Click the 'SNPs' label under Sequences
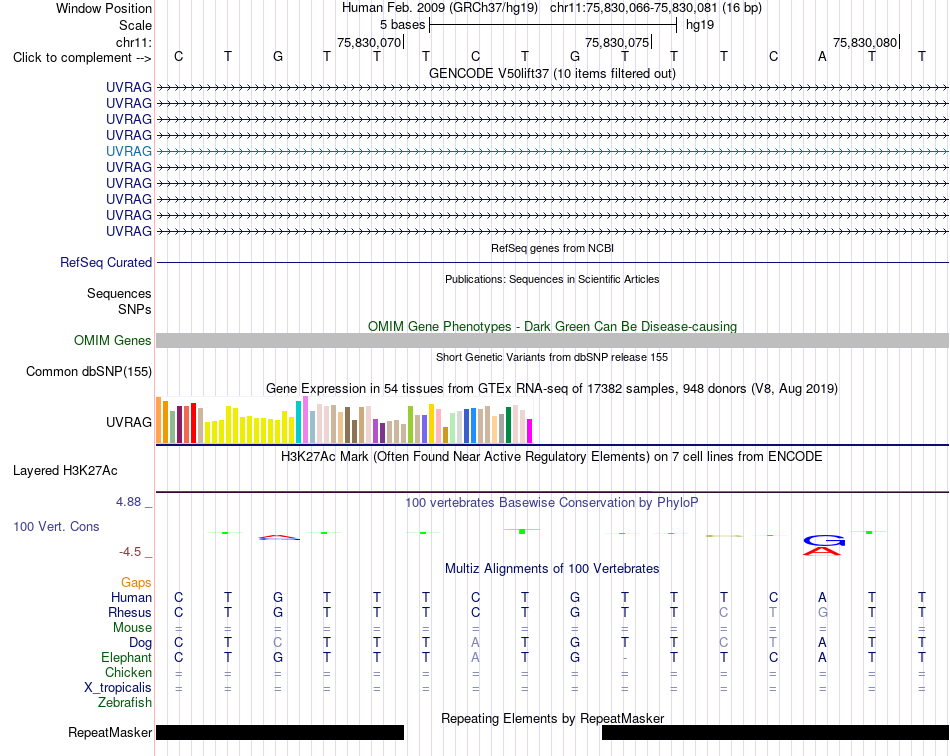Screen dimensions: 950x756 pos(135,310)
